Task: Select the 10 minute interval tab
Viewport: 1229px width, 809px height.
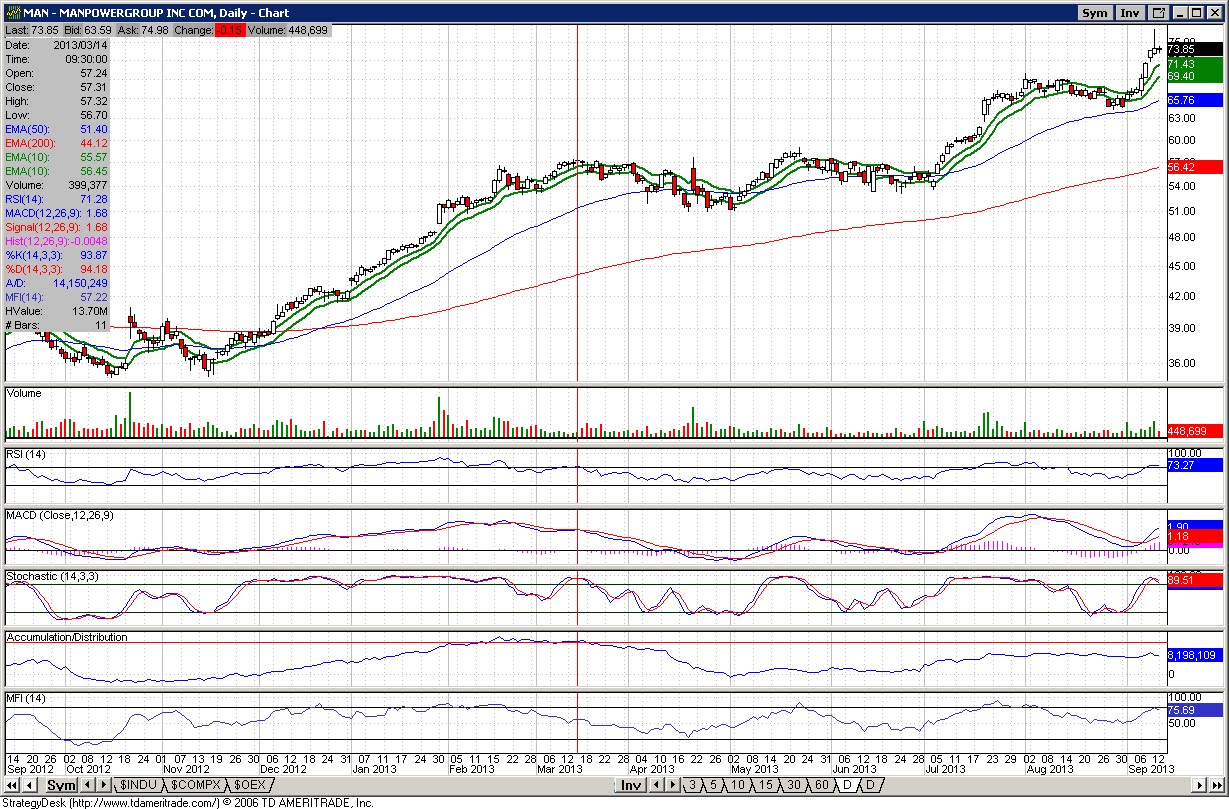Action: (x=738, y=785)
